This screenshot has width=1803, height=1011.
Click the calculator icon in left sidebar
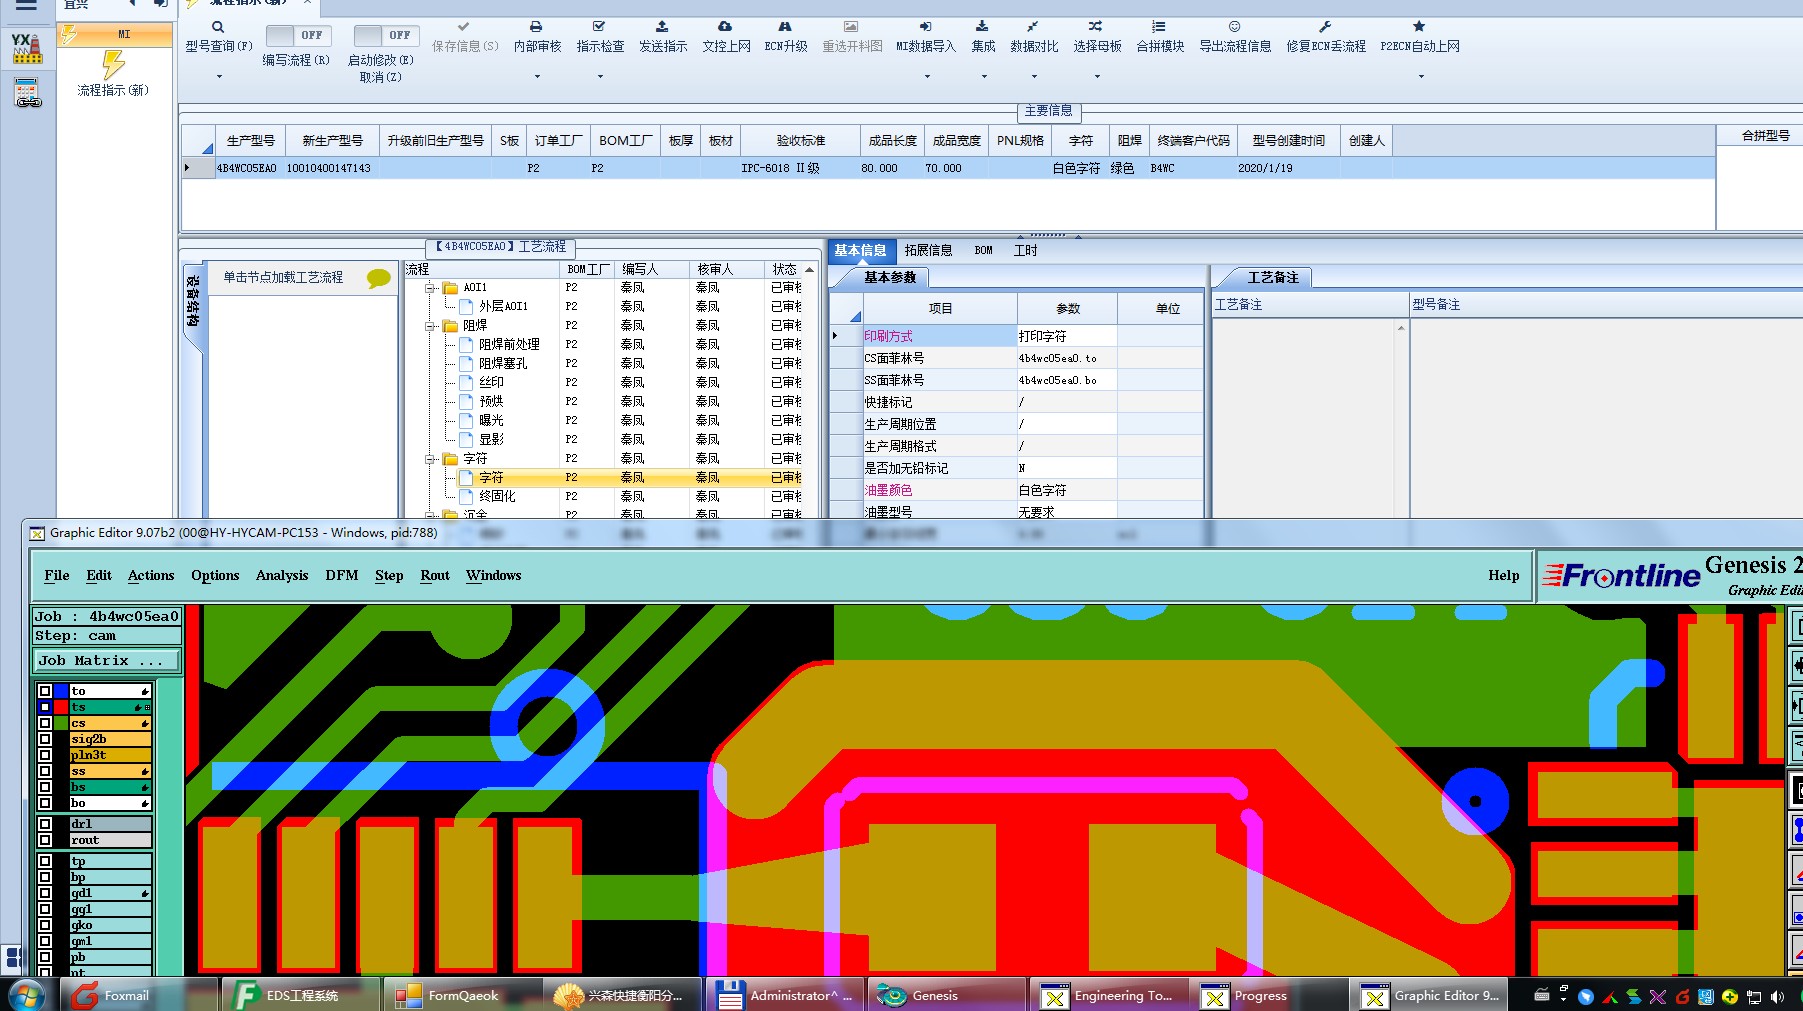27,93
